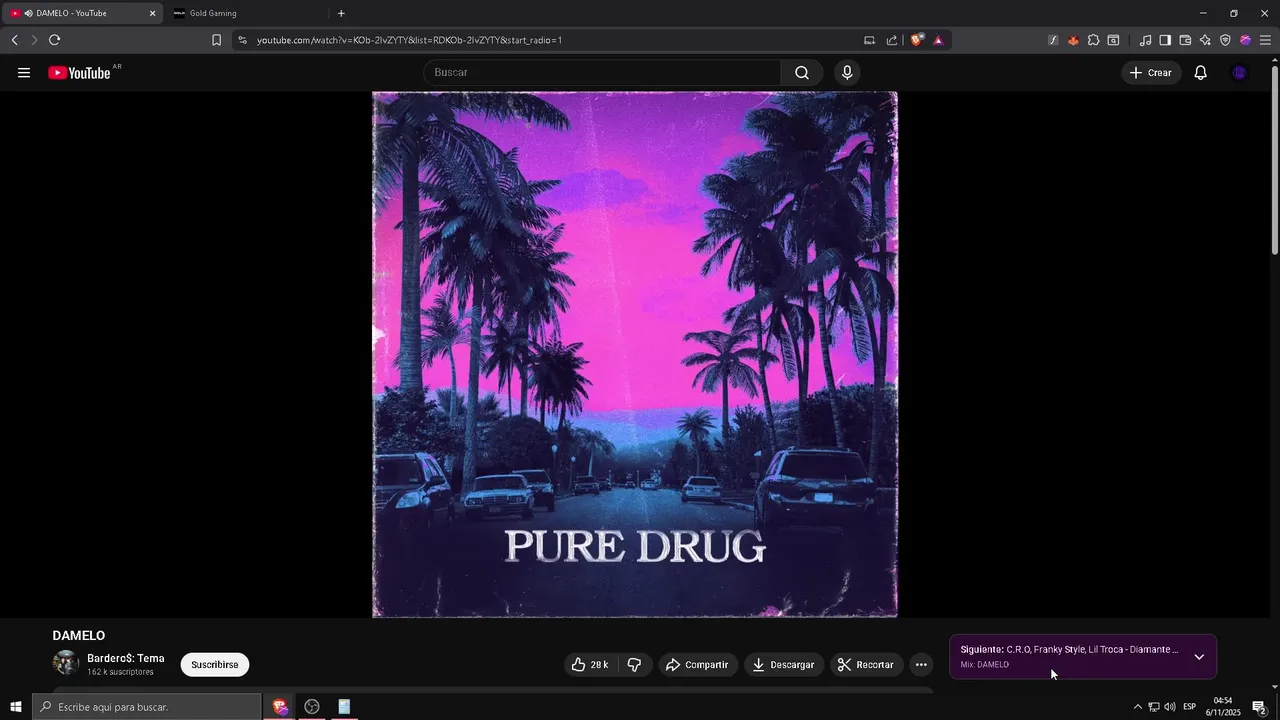
Task: Open the three-dot more actions menu
Action: (921, 665)
